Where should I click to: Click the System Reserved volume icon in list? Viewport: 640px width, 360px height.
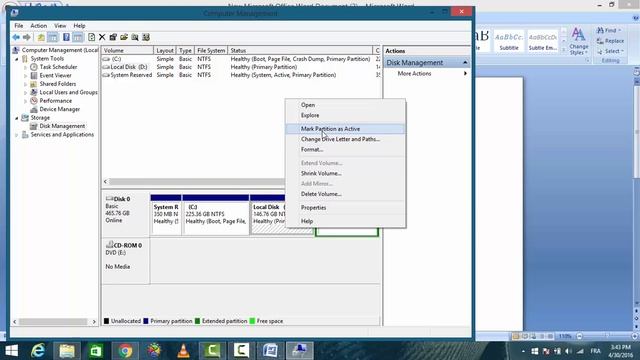click(106, 75)
